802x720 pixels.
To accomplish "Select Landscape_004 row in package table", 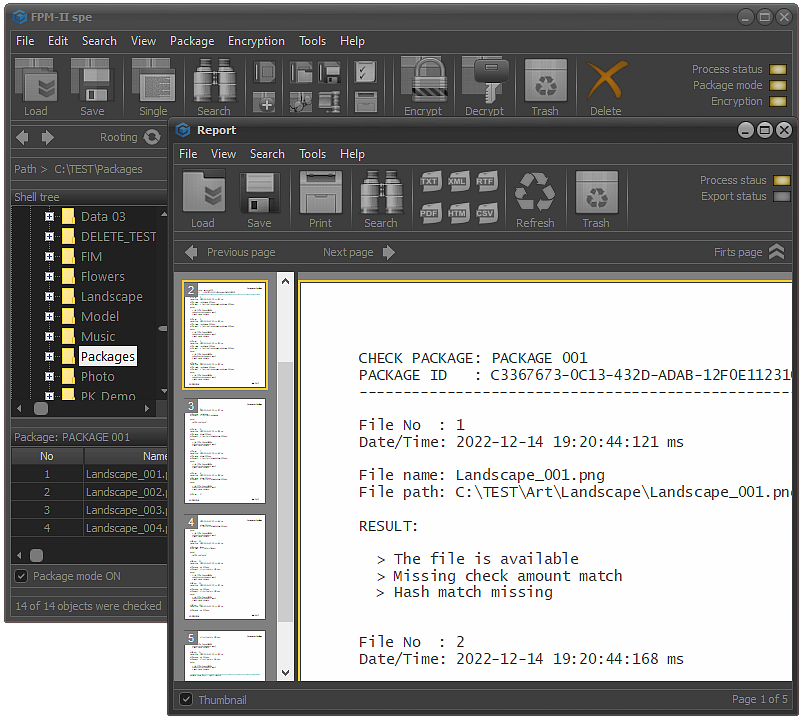I will pyautogui.click(x=90, y=528).
